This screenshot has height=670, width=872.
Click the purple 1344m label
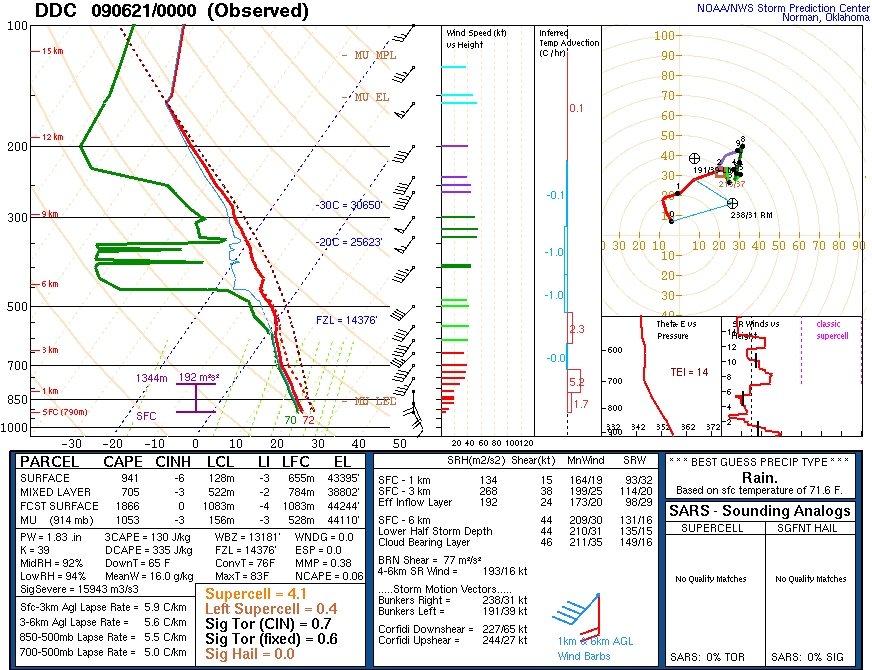[x=151, y=378]
